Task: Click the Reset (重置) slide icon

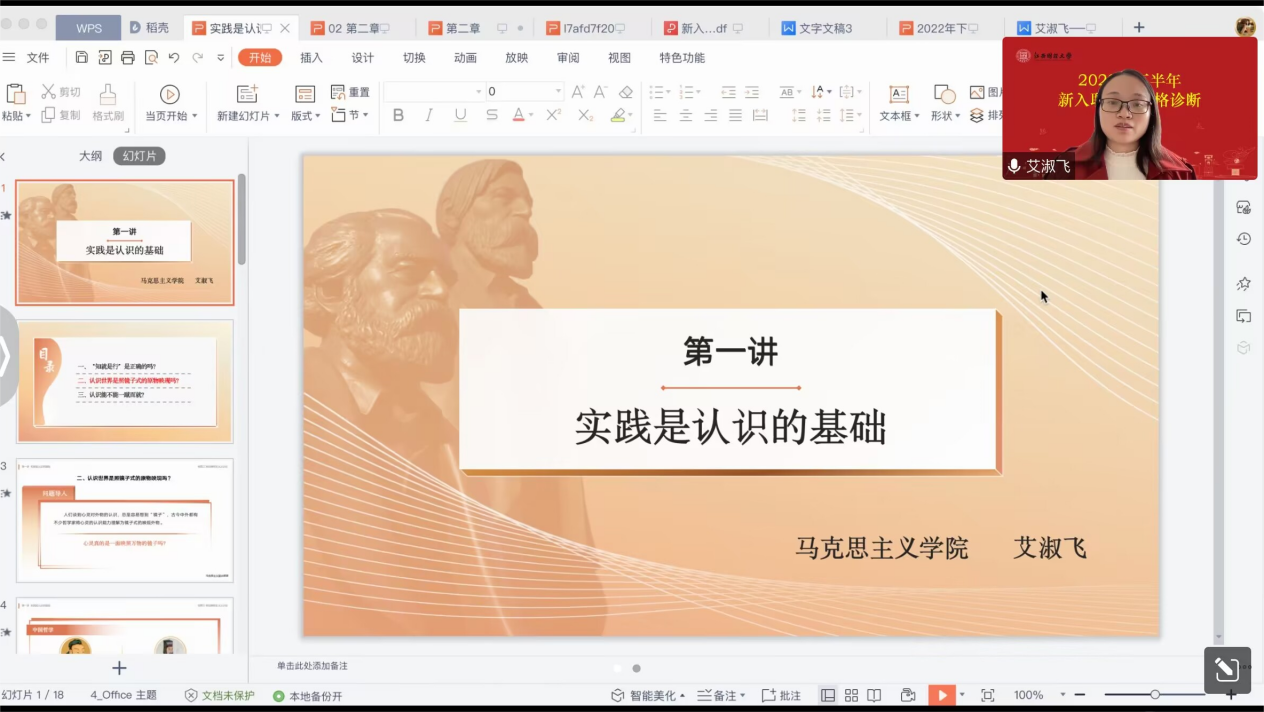Action: (338, 92)
